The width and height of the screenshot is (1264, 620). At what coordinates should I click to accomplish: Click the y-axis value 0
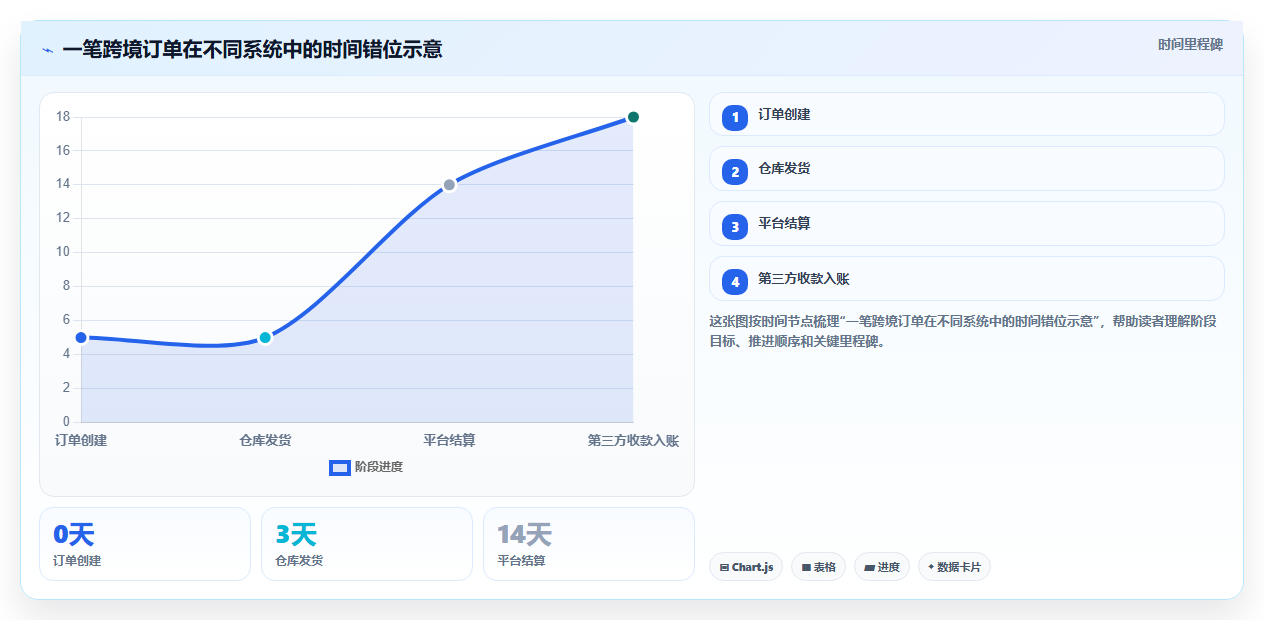point(66,422)
